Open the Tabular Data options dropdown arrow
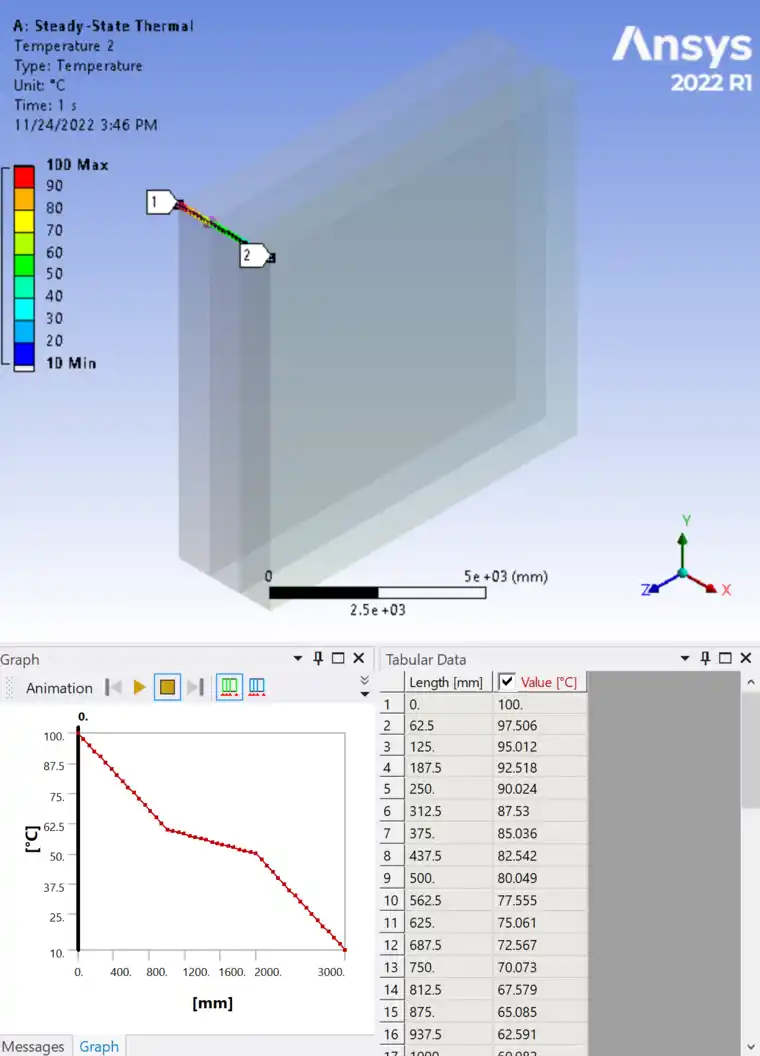Viewport: 760px width, 1056px height. pyautogui.click(x=685, y=658)
